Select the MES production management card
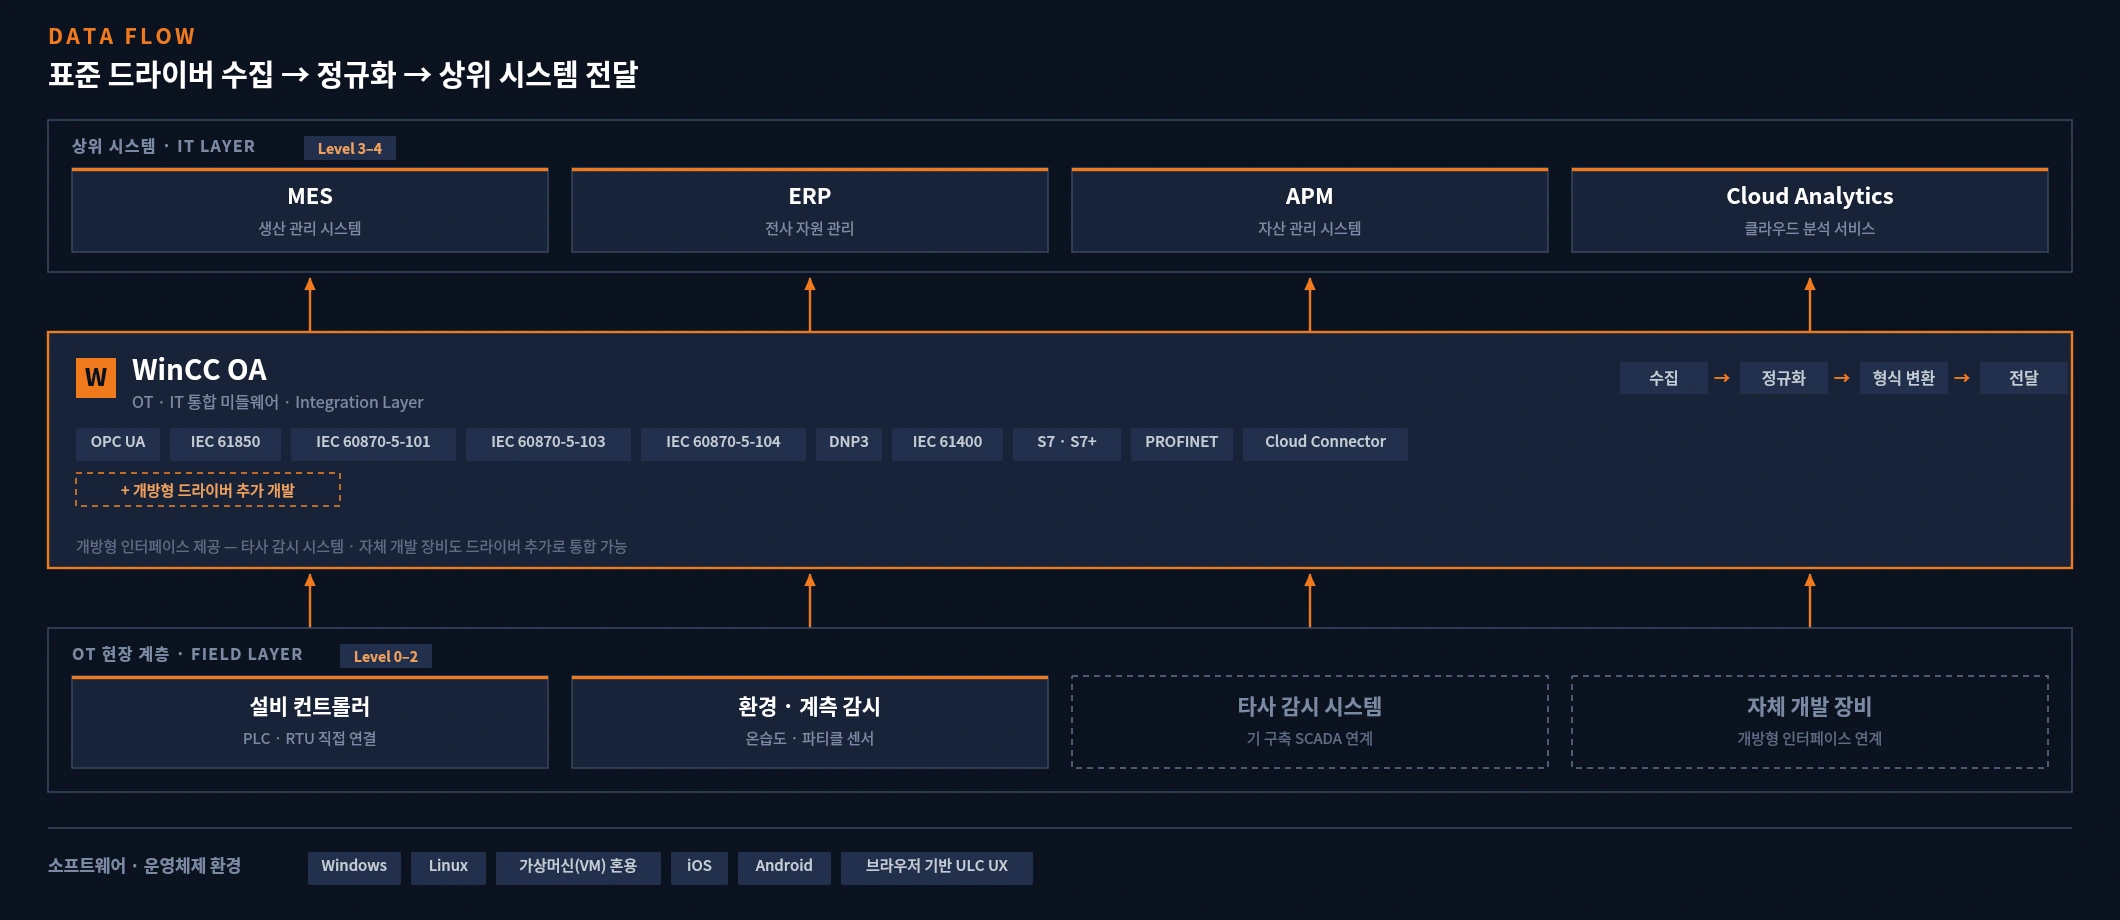Image resolution: width=2120 pixels, height=920 pixels. tap(310, 210)
